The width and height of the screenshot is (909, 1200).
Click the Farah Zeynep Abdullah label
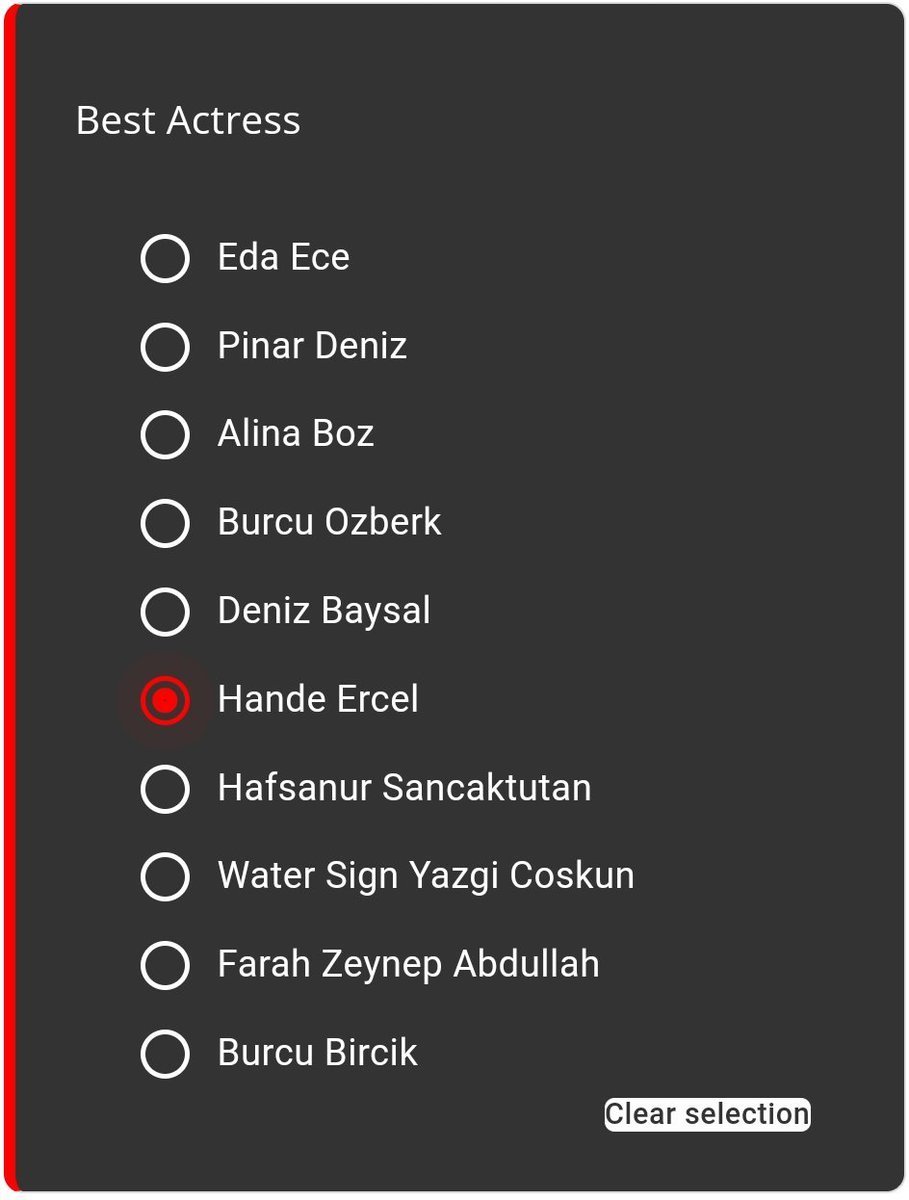pos(408,965)
